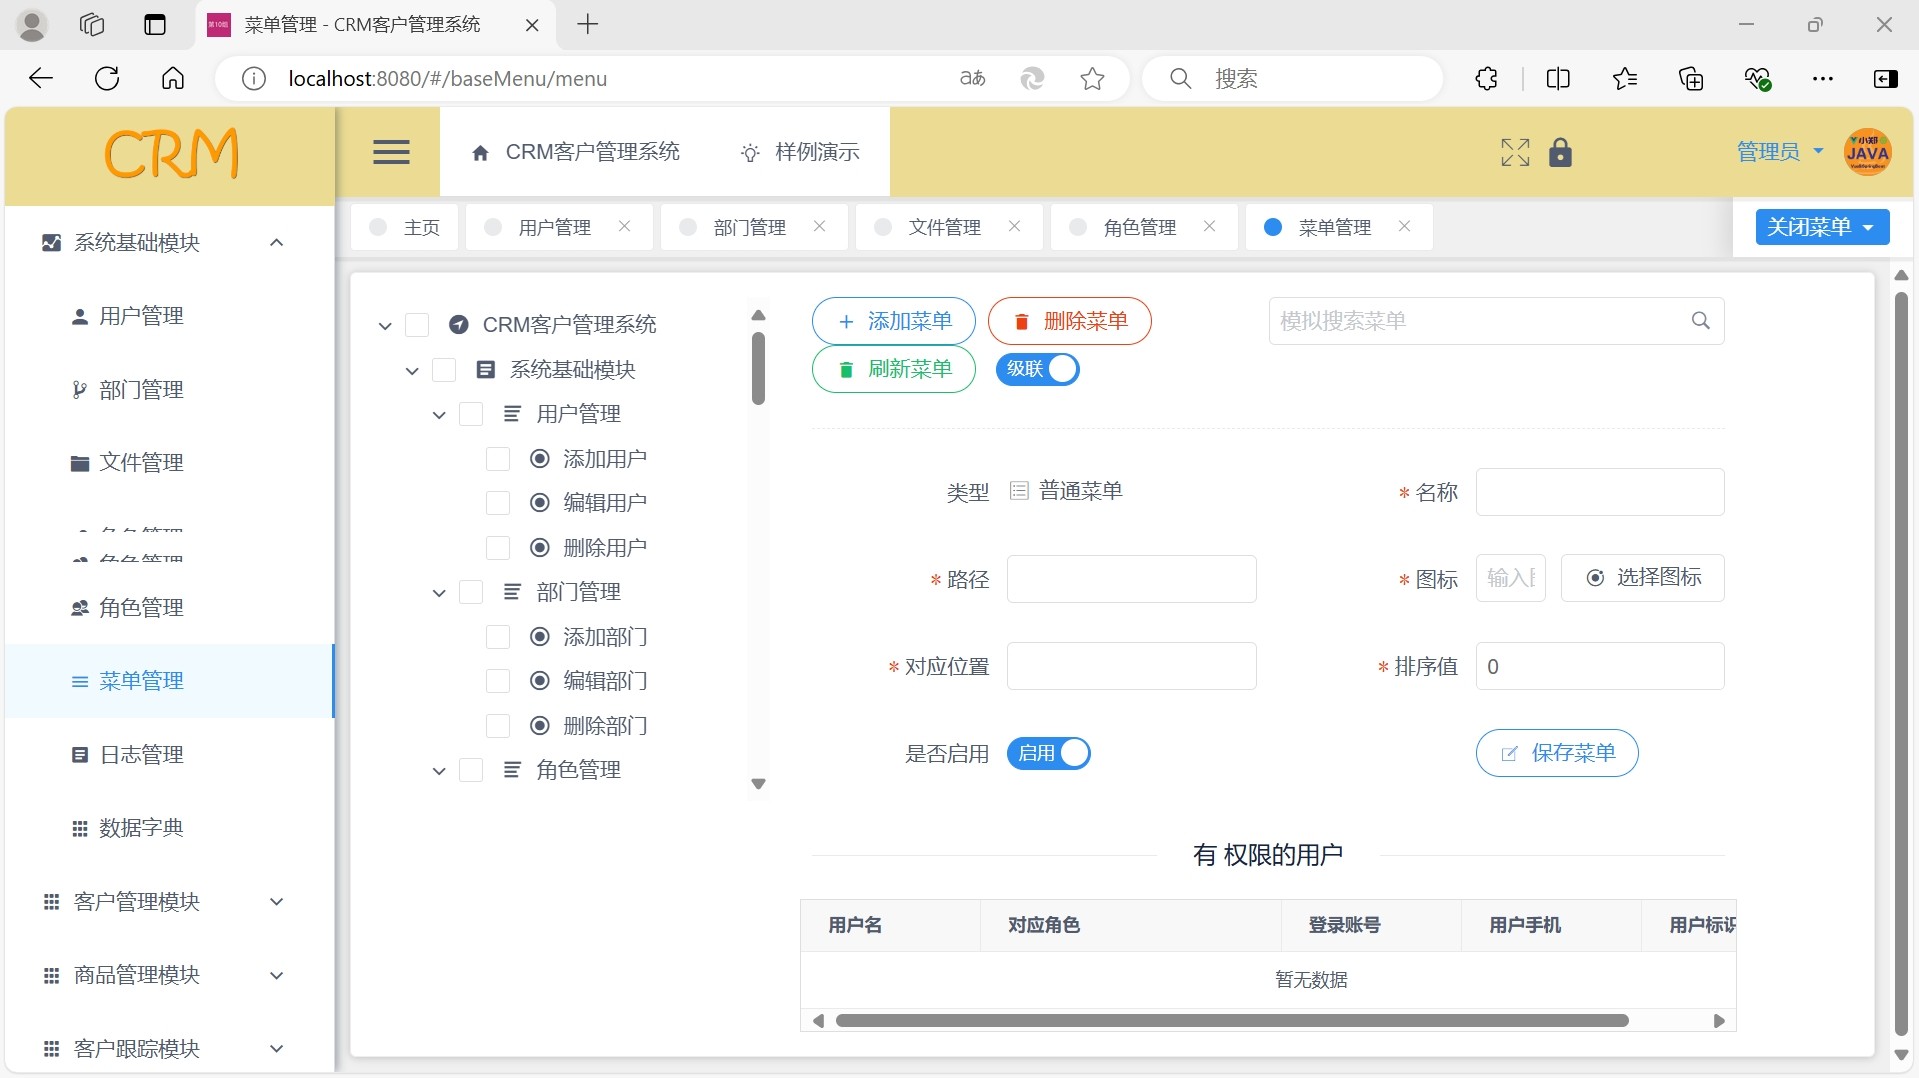This screenshot has height=1078, width=1919.
Task: Open the 样例演示 top menu
Action: pyautogui.click(x=800, y=152)
